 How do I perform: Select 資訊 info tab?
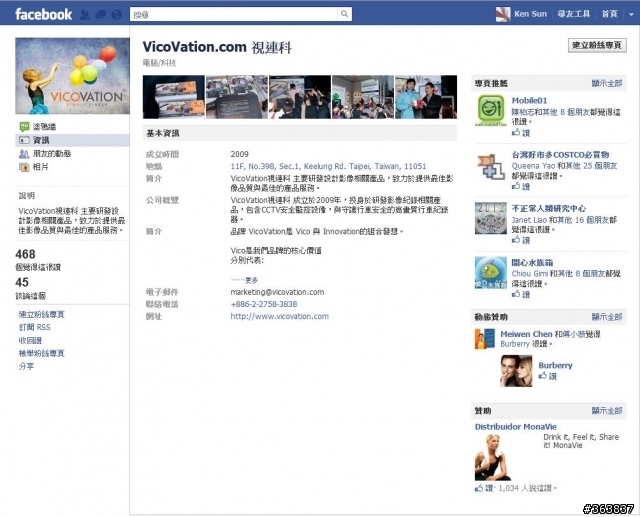[72, 140]
